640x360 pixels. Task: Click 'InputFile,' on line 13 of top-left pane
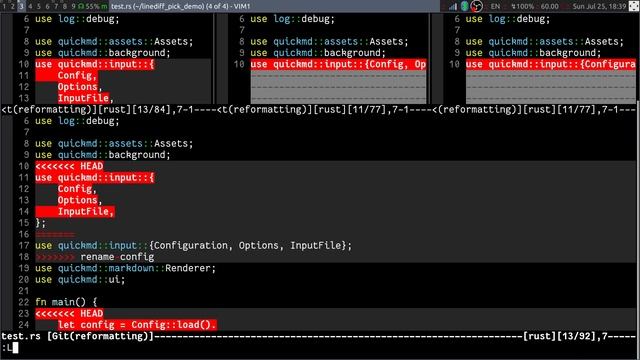pyautogui.click(x=85, y=98)
